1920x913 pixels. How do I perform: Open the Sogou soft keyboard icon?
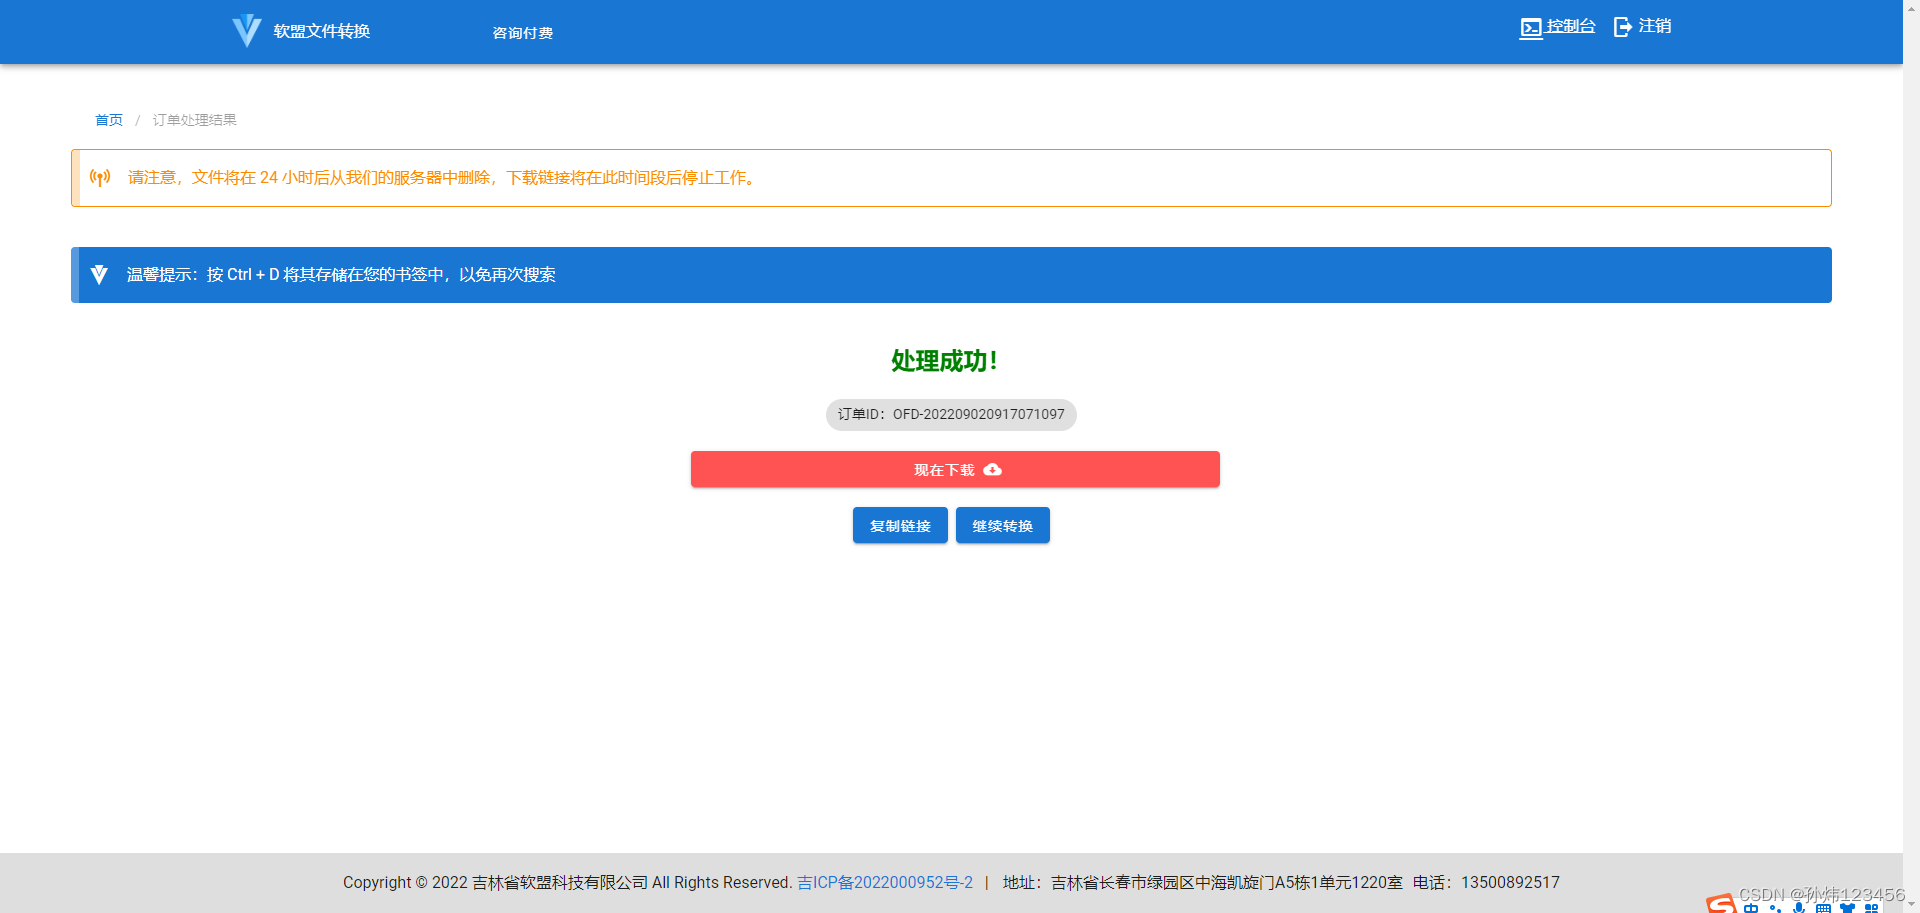tap(1824, 908)
